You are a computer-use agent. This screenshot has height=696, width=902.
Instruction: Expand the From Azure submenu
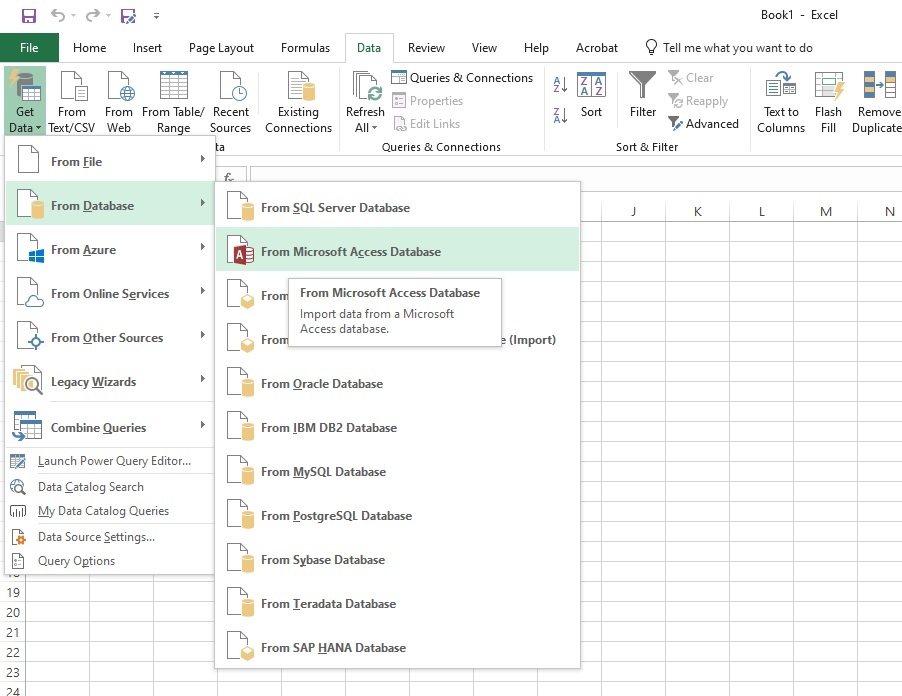[x=109, y=248]
